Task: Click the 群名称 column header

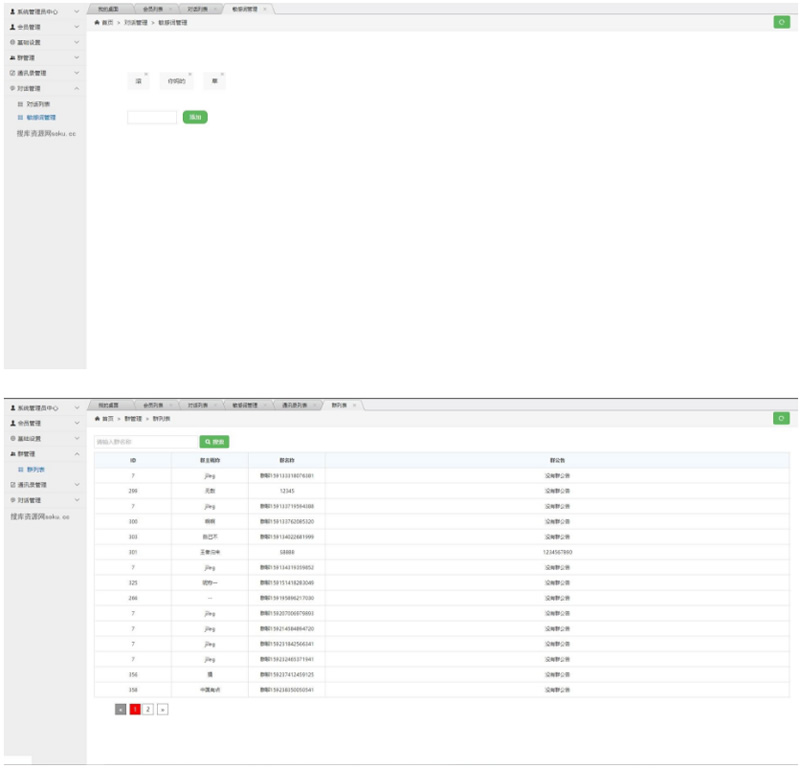Action: (286, 460)
